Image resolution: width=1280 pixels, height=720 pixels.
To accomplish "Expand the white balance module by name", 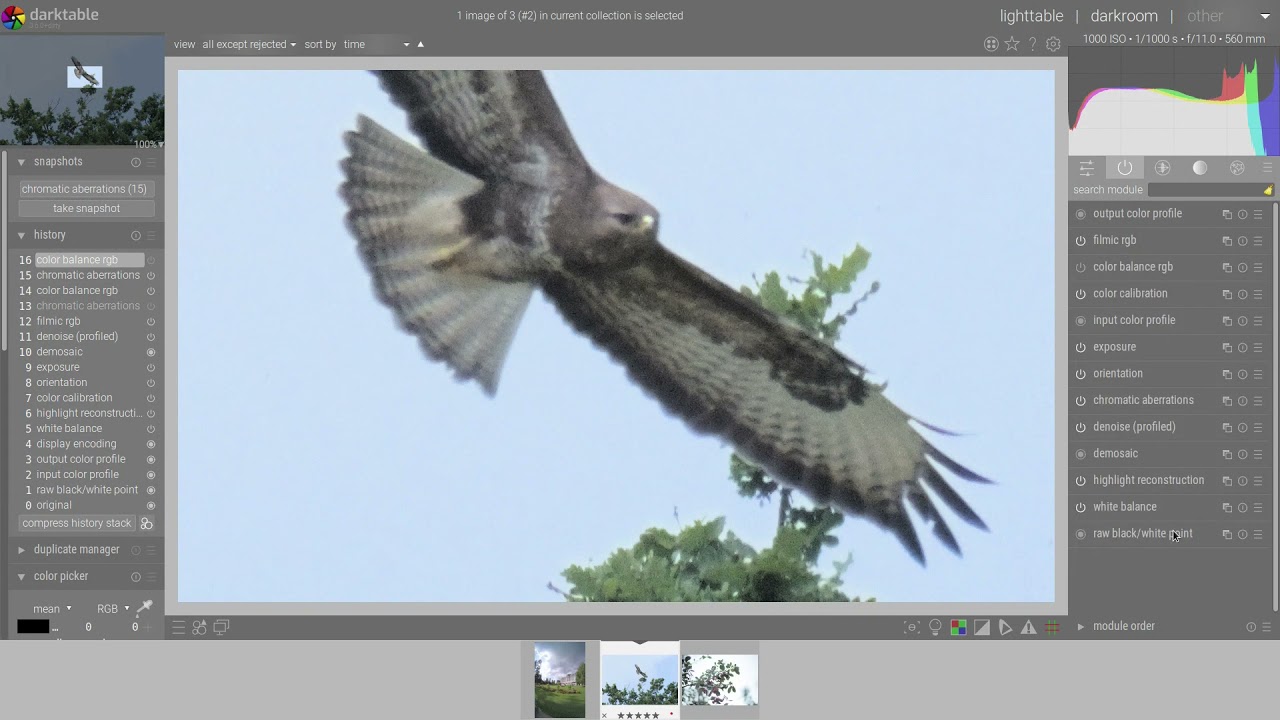I will pyautogui.click(x=1124, y=507).
